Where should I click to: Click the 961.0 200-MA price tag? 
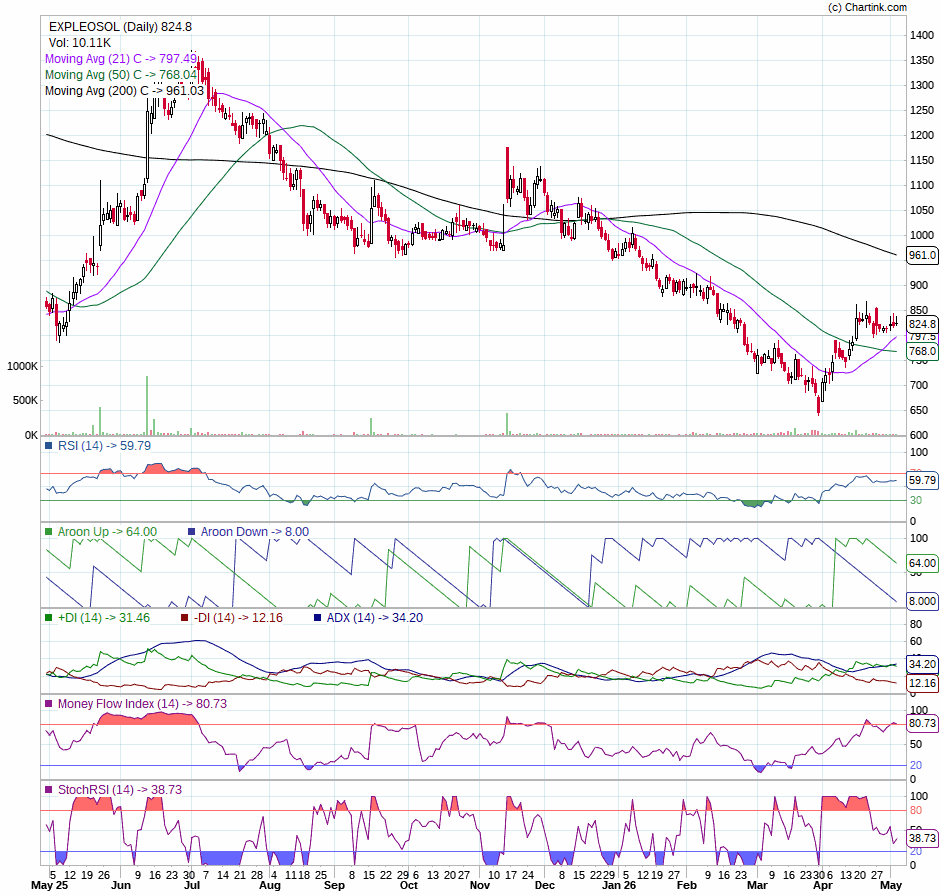click(922, 255)
